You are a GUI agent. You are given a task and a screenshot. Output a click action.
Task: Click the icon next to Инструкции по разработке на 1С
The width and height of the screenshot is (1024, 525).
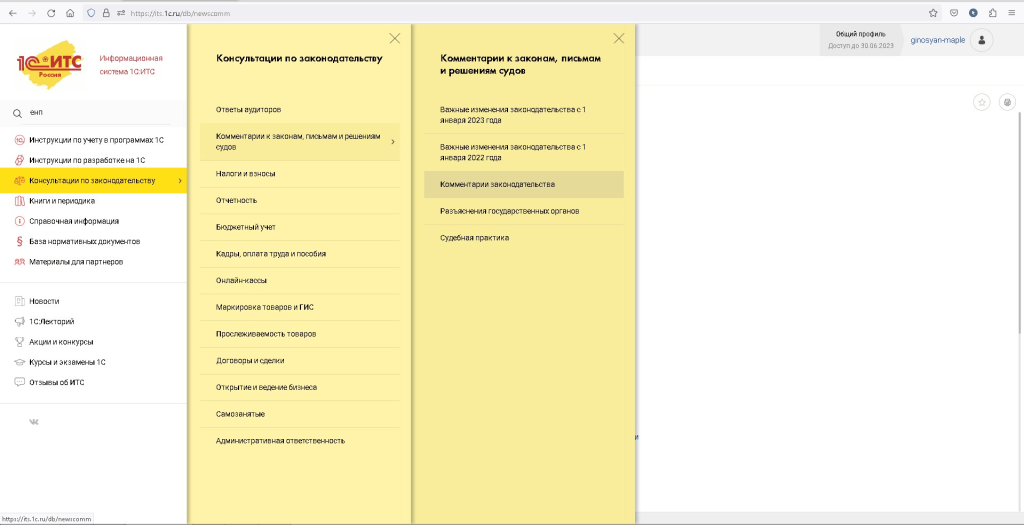coord(20,160)
